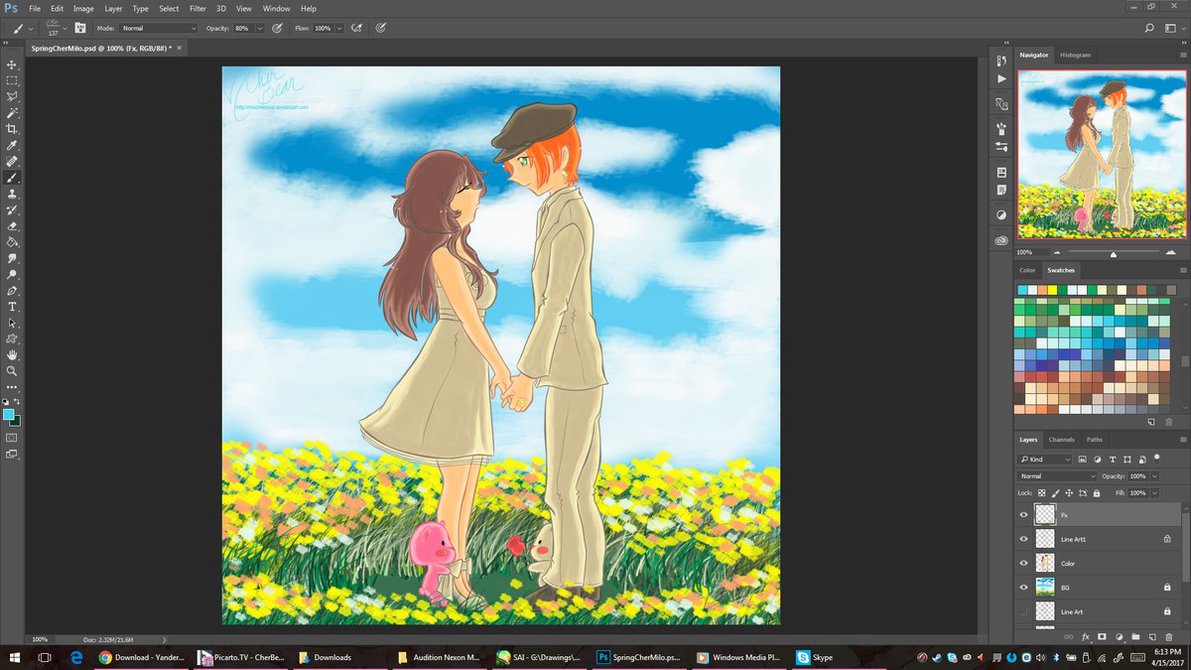Viewport: 1191px width, 670px height.
Task: Select the Dodge tool
Action: [11, 275]
